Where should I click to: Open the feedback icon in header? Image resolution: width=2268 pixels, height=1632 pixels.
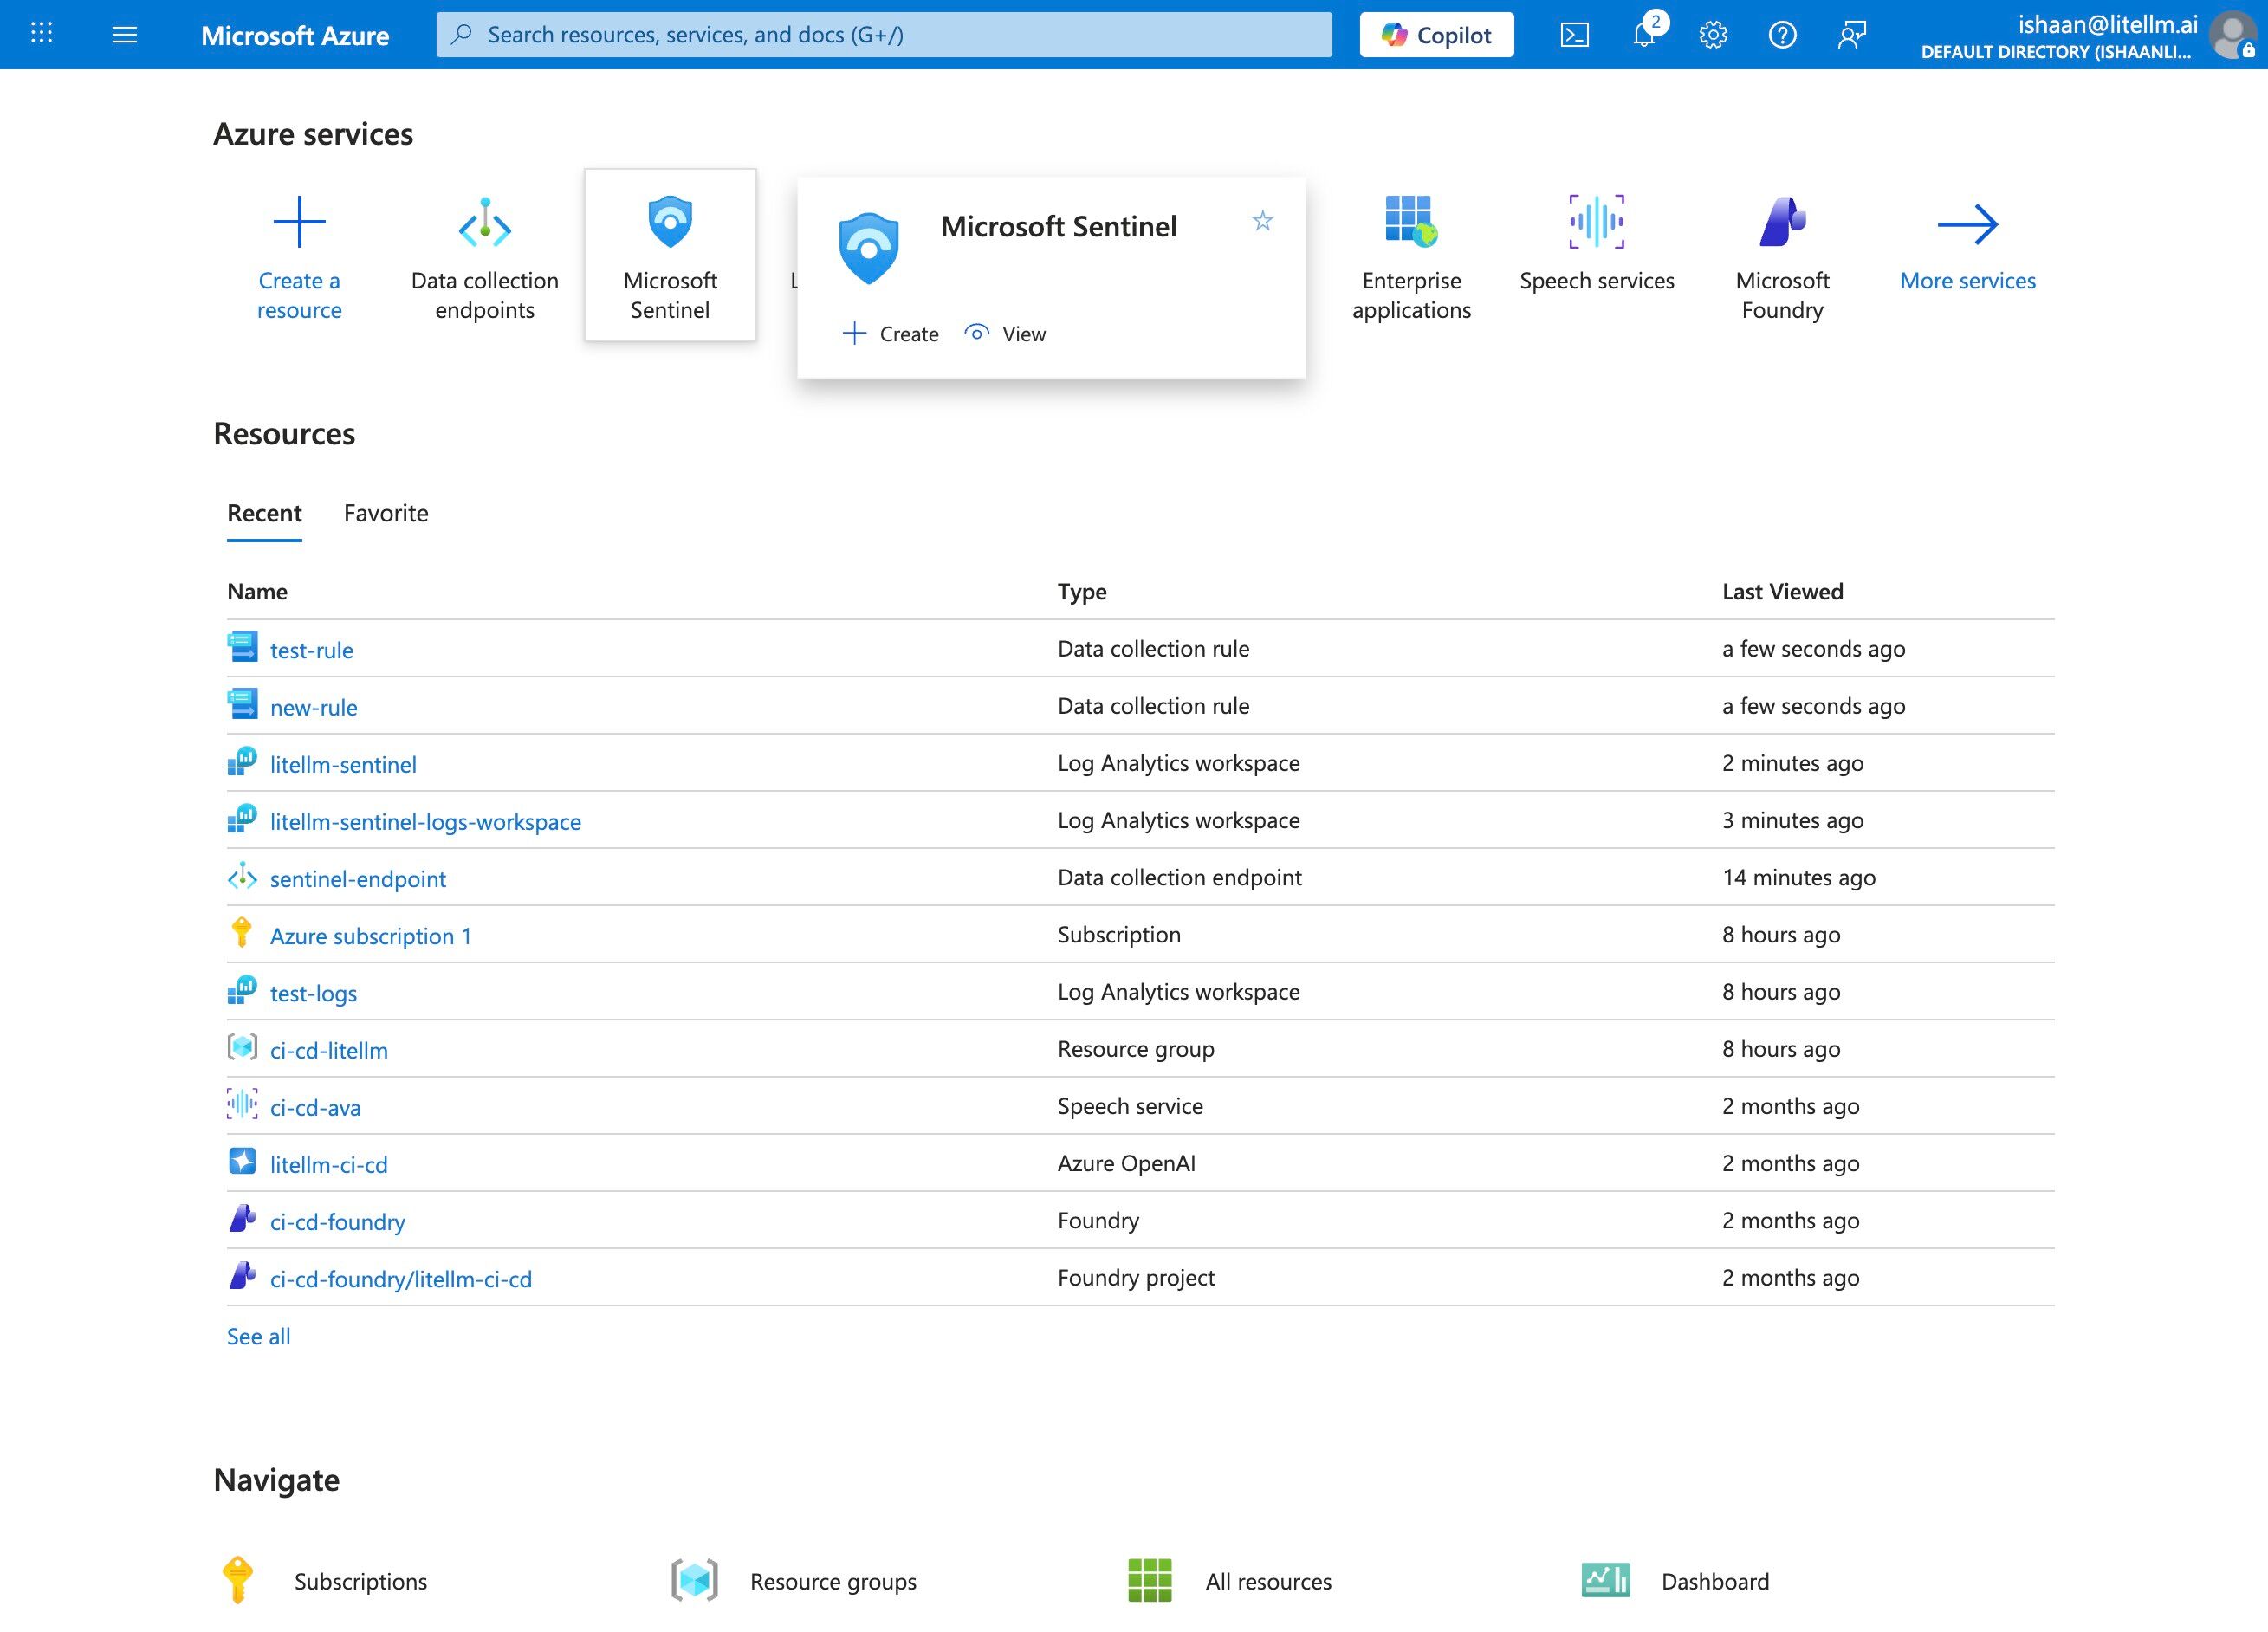1851,35
